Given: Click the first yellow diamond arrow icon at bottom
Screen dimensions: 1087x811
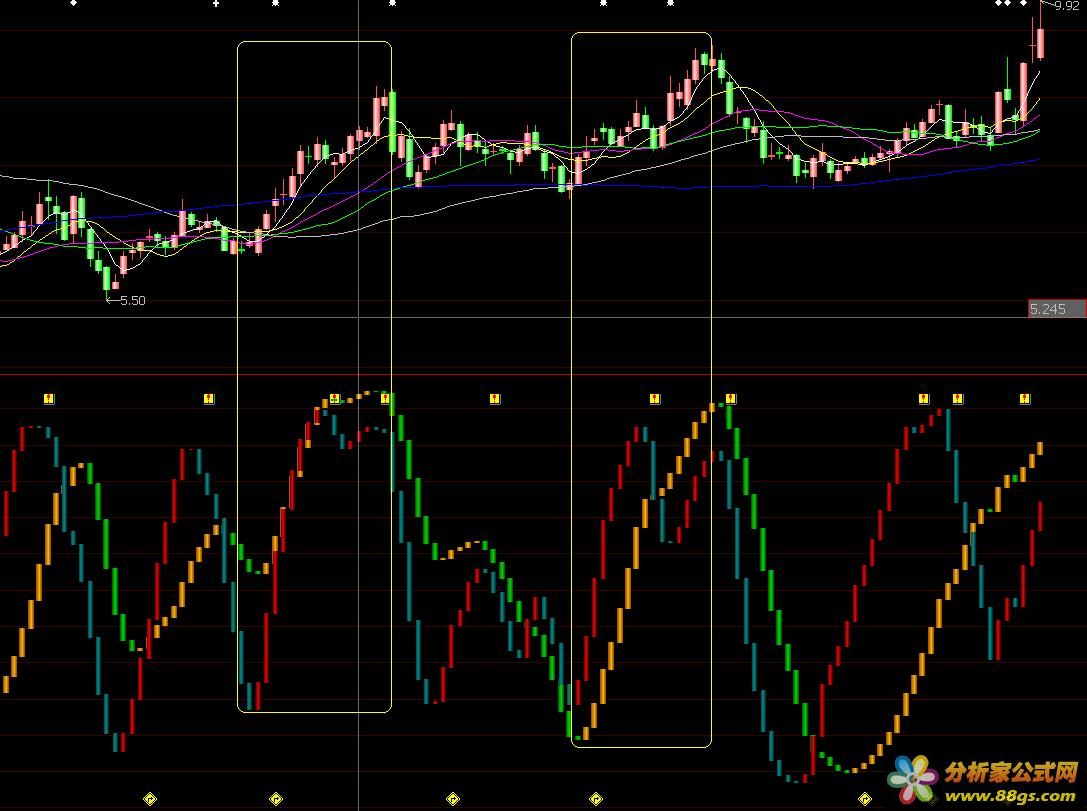Looking at the screenshot, I should [x=150, y=799].
